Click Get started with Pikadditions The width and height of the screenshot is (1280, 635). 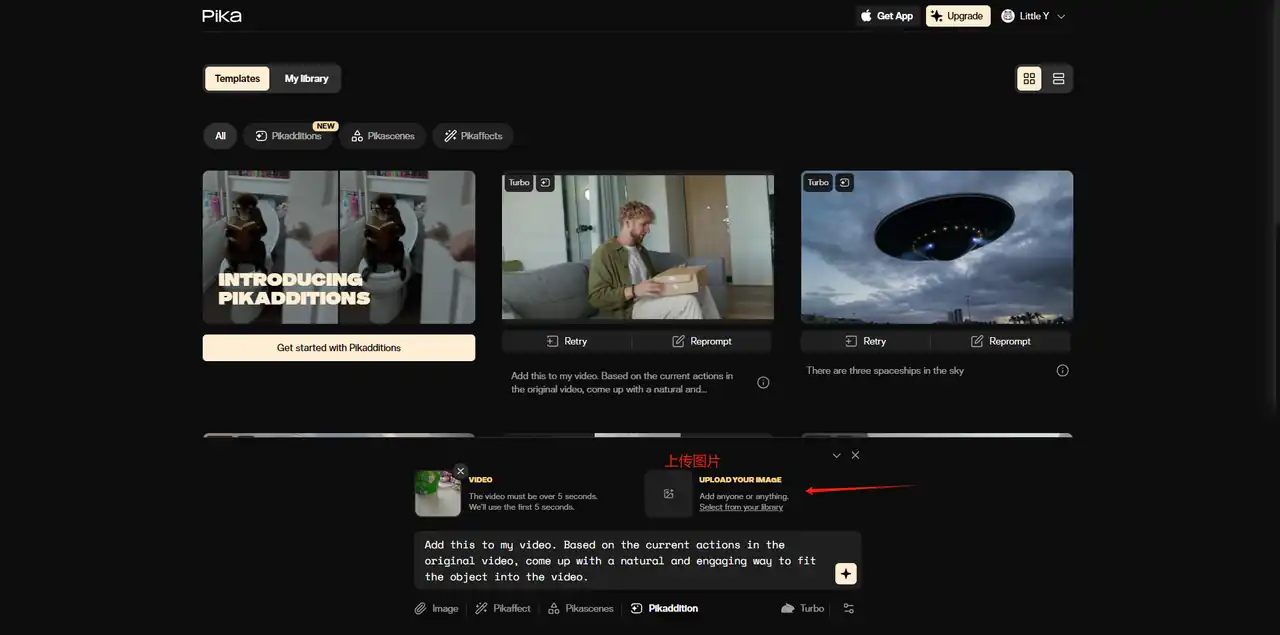click(x=339, y=348)
